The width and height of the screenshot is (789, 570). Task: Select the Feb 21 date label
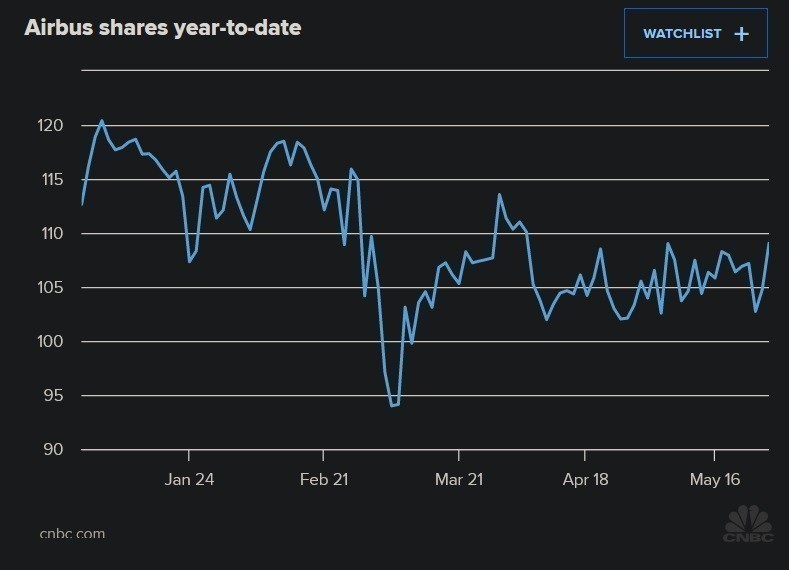323,479
